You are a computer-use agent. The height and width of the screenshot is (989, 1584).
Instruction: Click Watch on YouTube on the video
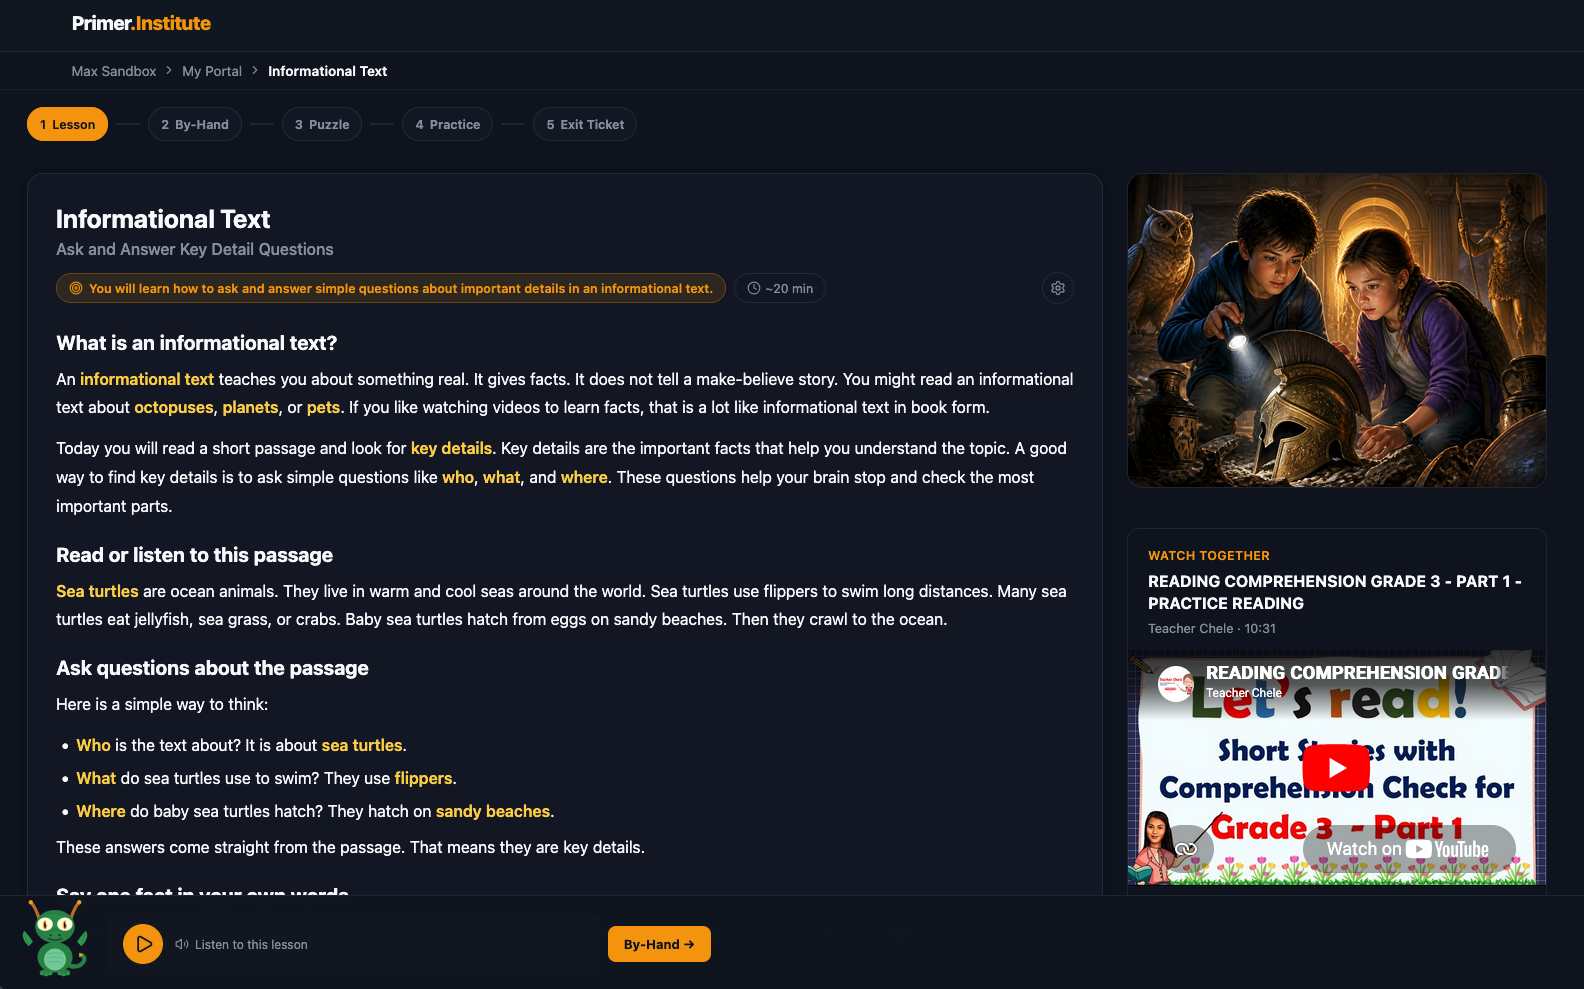1408,849
